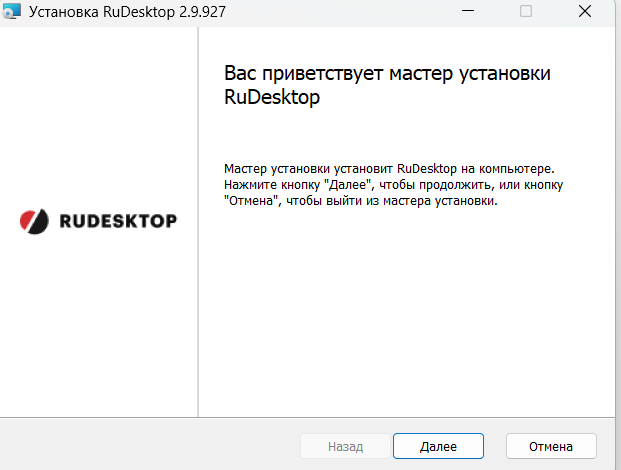The image size is (621, 470).
Task: Click the line "Мастер установки установит RuDesktop на компьютере"
Action: (389, 168)
